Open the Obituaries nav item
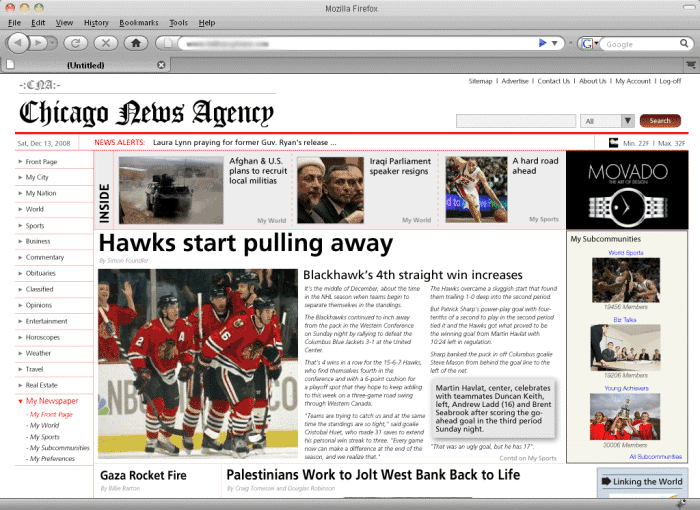The height and width of the screenshot is (510, 700). pyautogui.click(x=41, y=273)
